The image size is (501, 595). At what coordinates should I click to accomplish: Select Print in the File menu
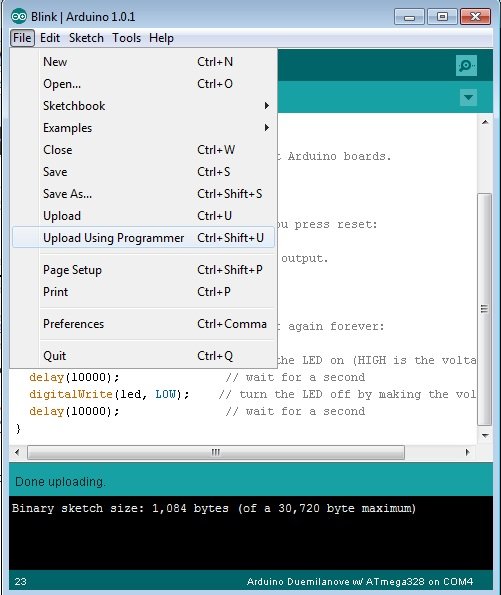coord(143,292)
